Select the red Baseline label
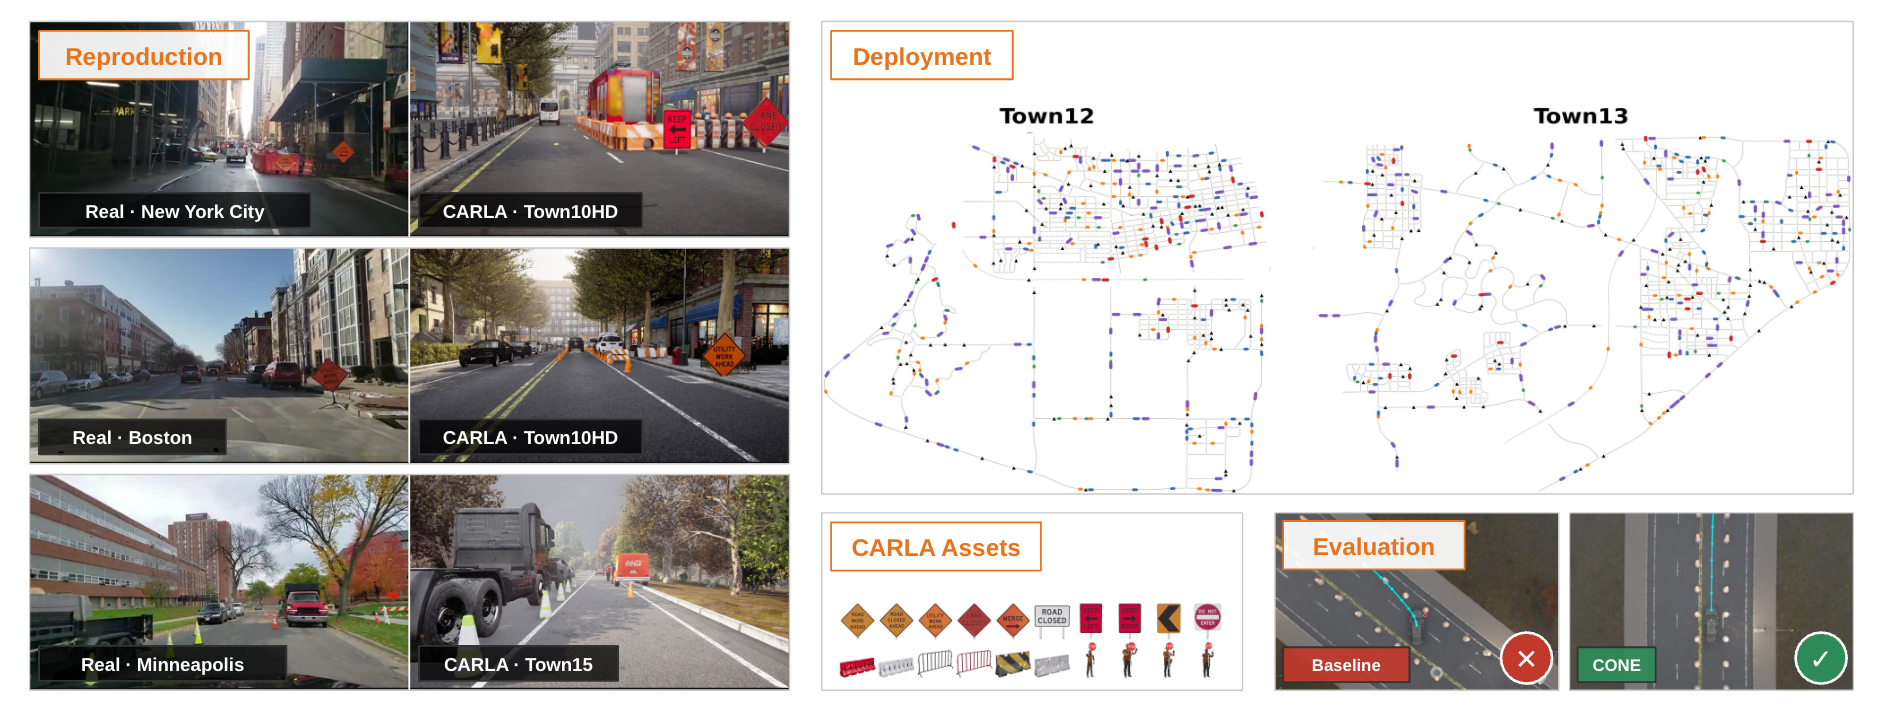Screen dimensions: 1883x726 click(1346, 665)
